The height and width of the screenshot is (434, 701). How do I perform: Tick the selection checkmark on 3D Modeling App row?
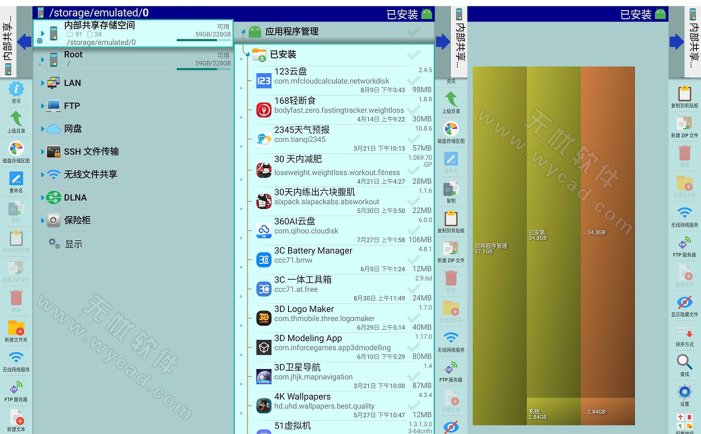[x=414, y=347]
